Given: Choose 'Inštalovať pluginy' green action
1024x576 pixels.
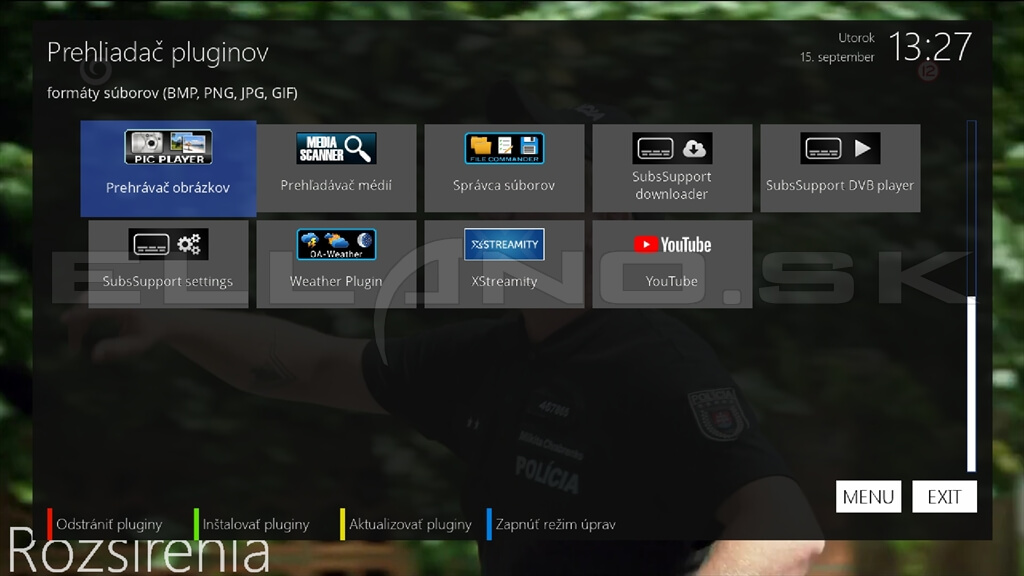Looking at the screenshot, I should pyautogui.click(x=256, y=524).
